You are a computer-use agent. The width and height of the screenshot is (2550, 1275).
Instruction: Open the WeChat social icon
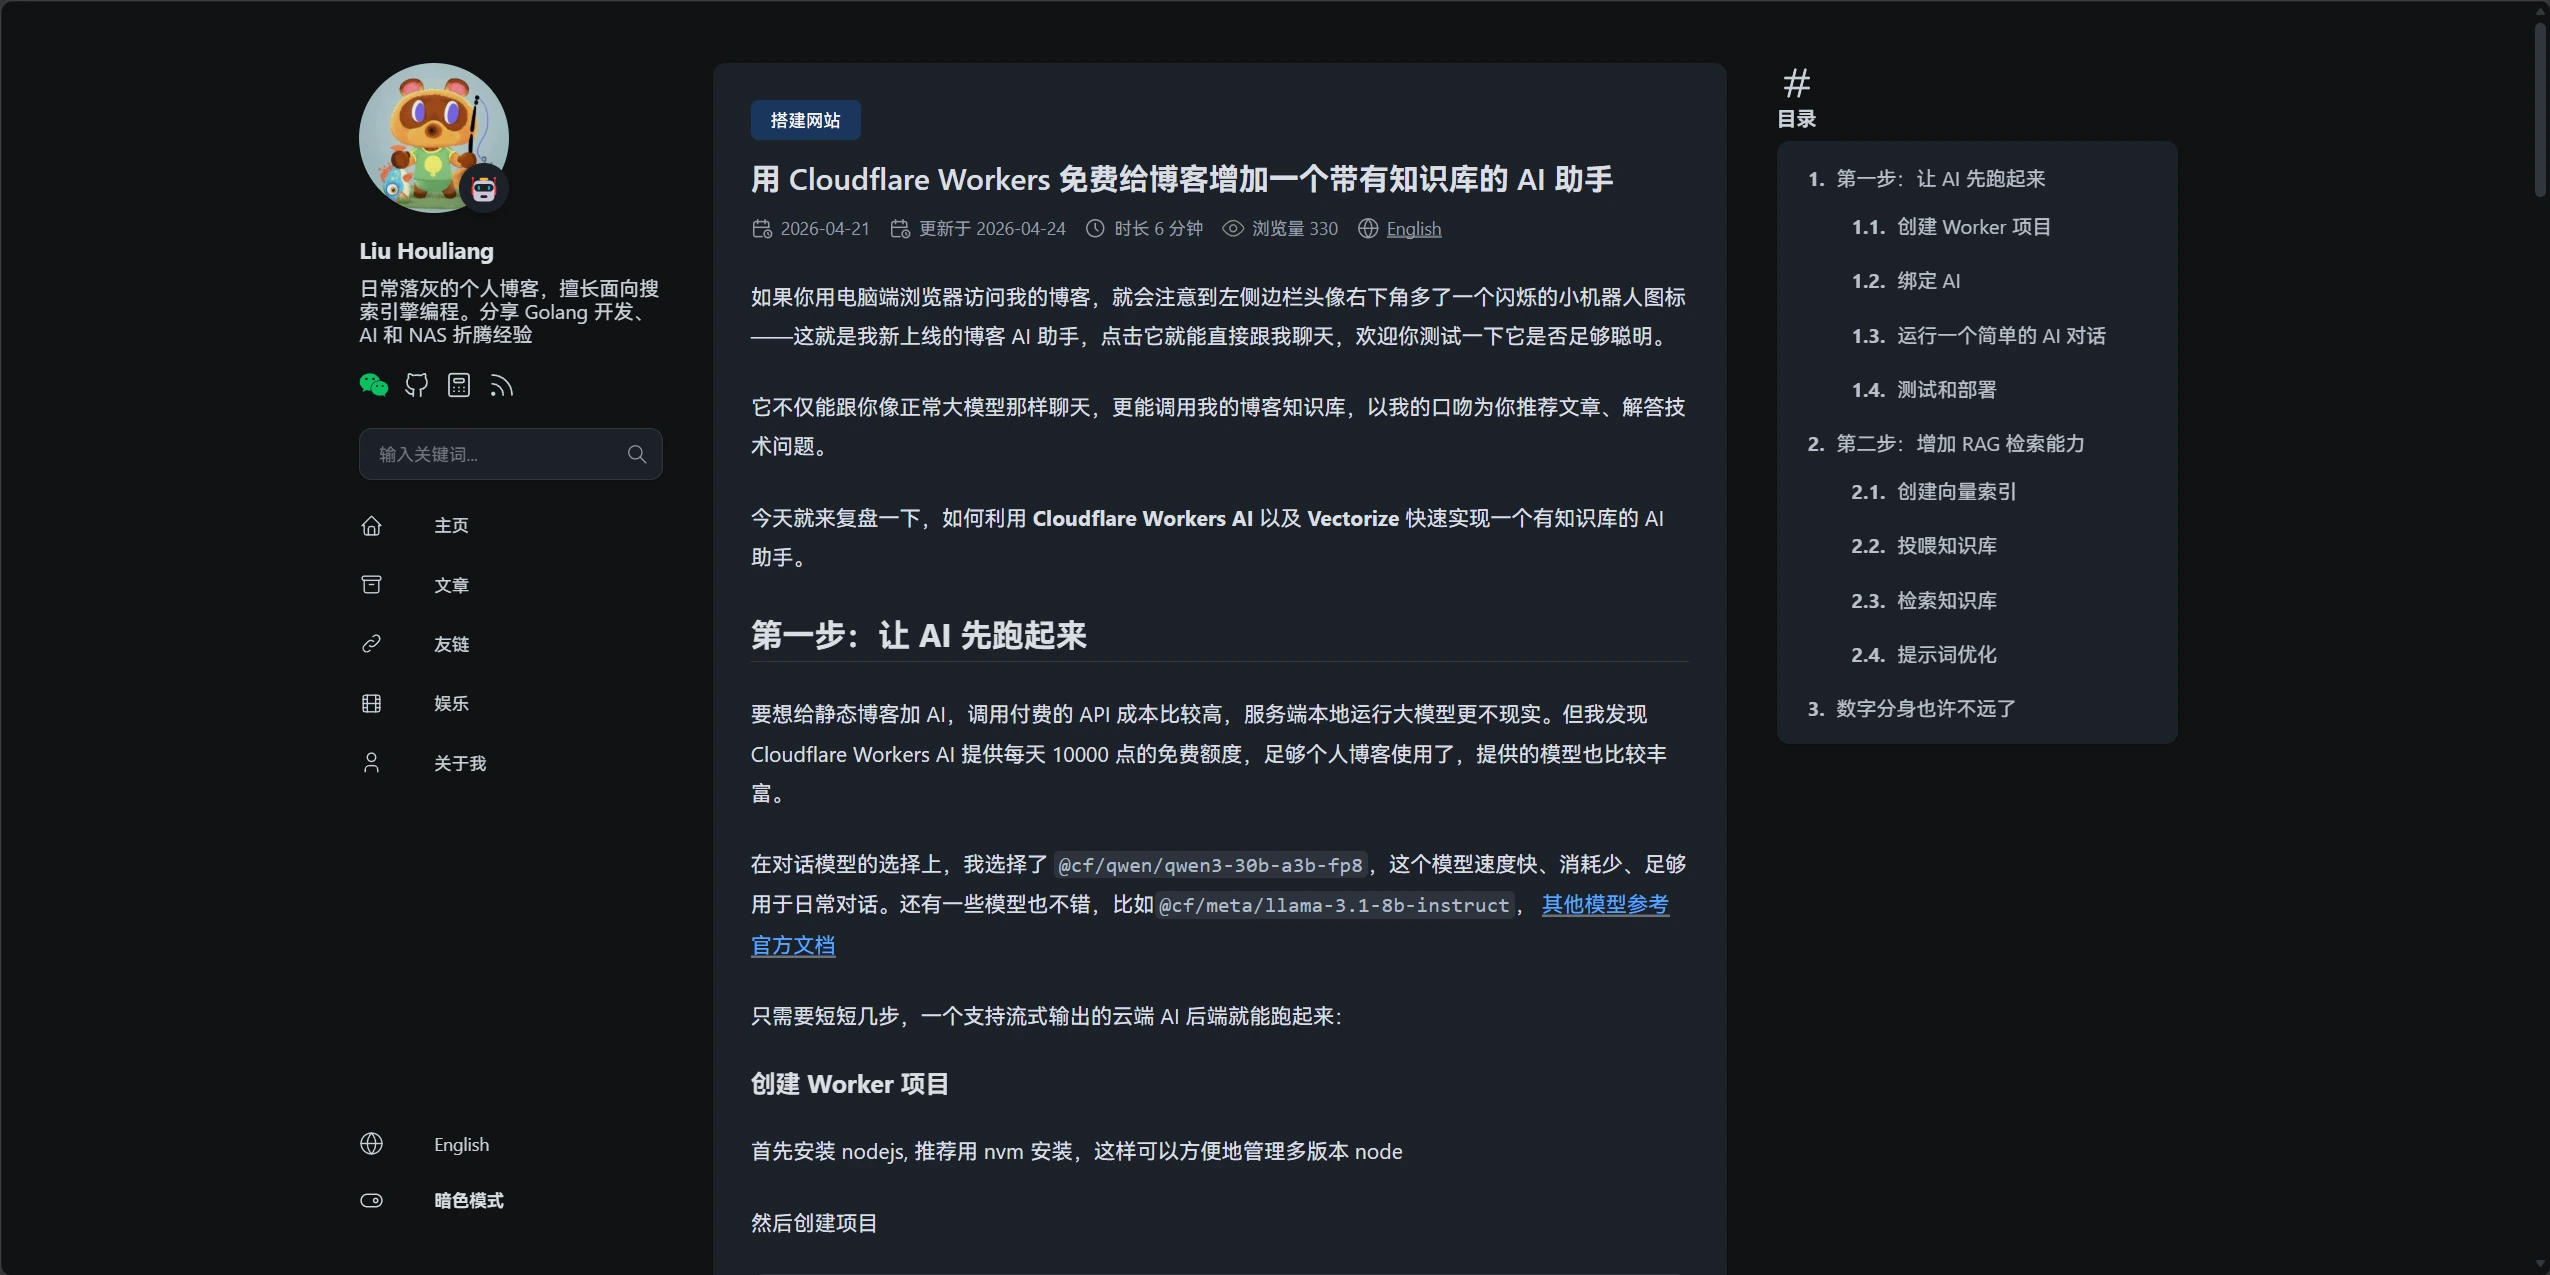pyautogui.click(x=373, y=385)
